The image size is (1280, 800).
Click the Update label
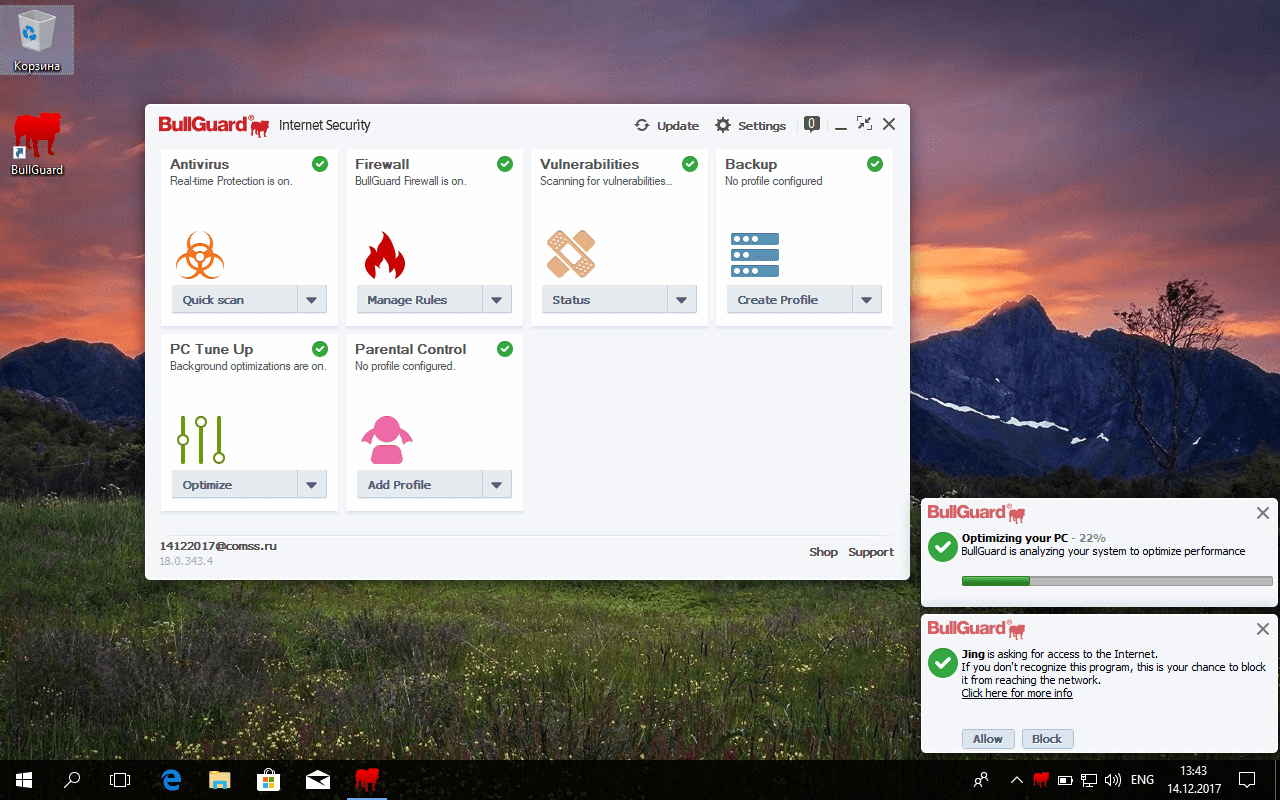coord(678,126)
